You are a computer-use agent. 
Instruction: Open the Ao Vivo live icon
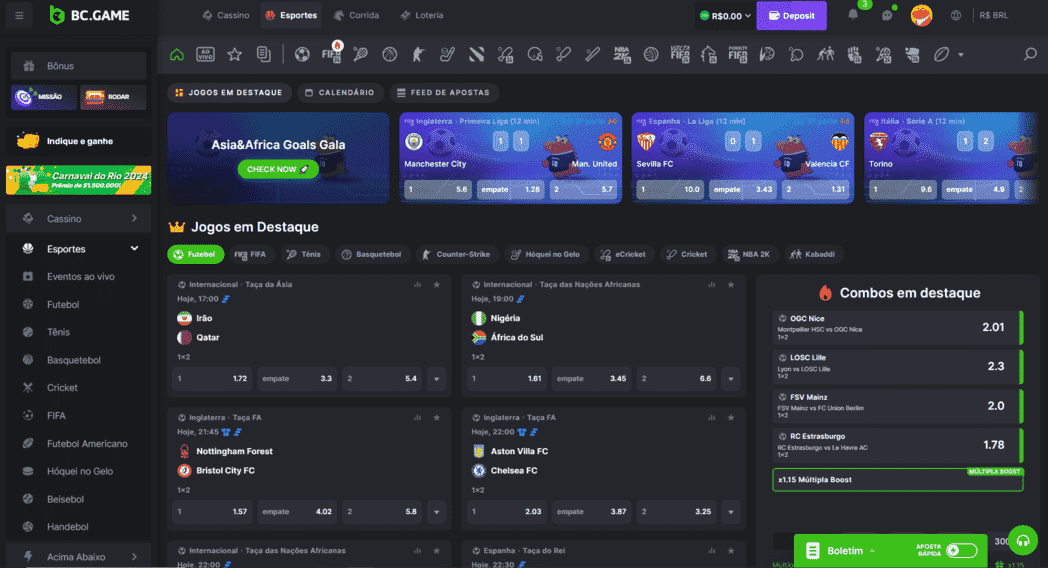(x=205, y=55)
